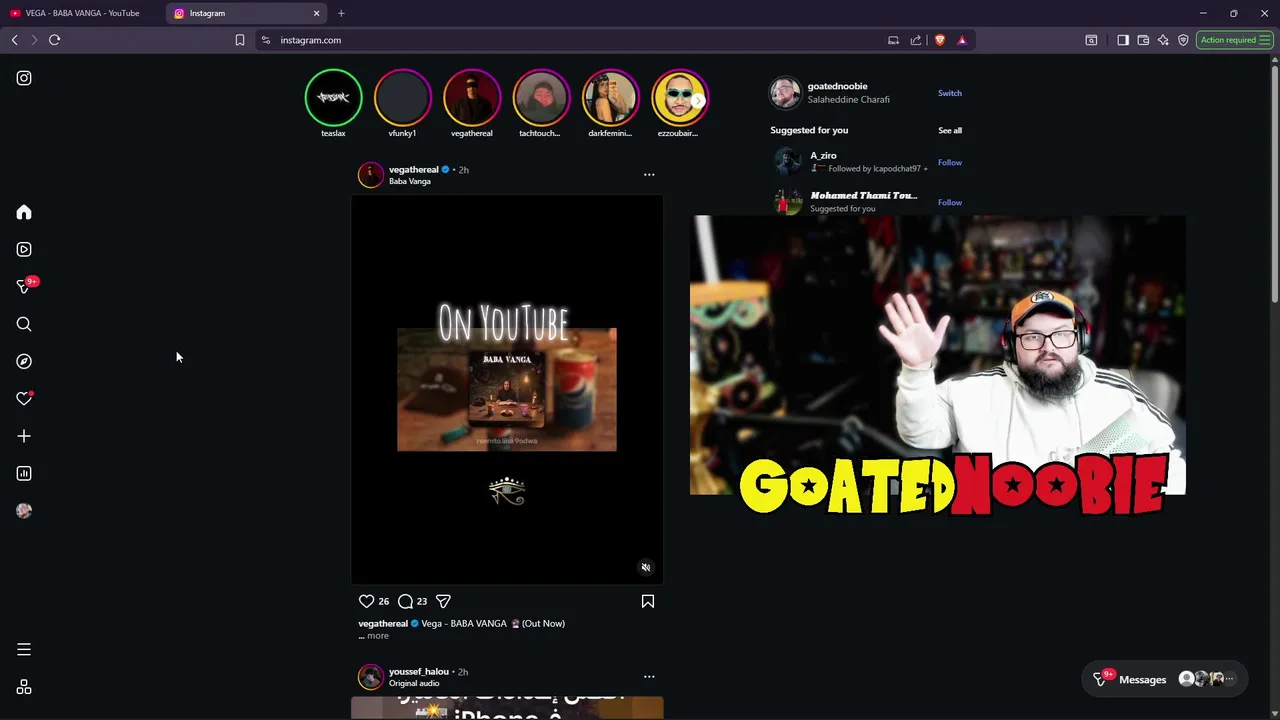Screen dimensions: 1280x720
Task: Follow Mohamed Thami Tou
Action: (x=950, y=202)
